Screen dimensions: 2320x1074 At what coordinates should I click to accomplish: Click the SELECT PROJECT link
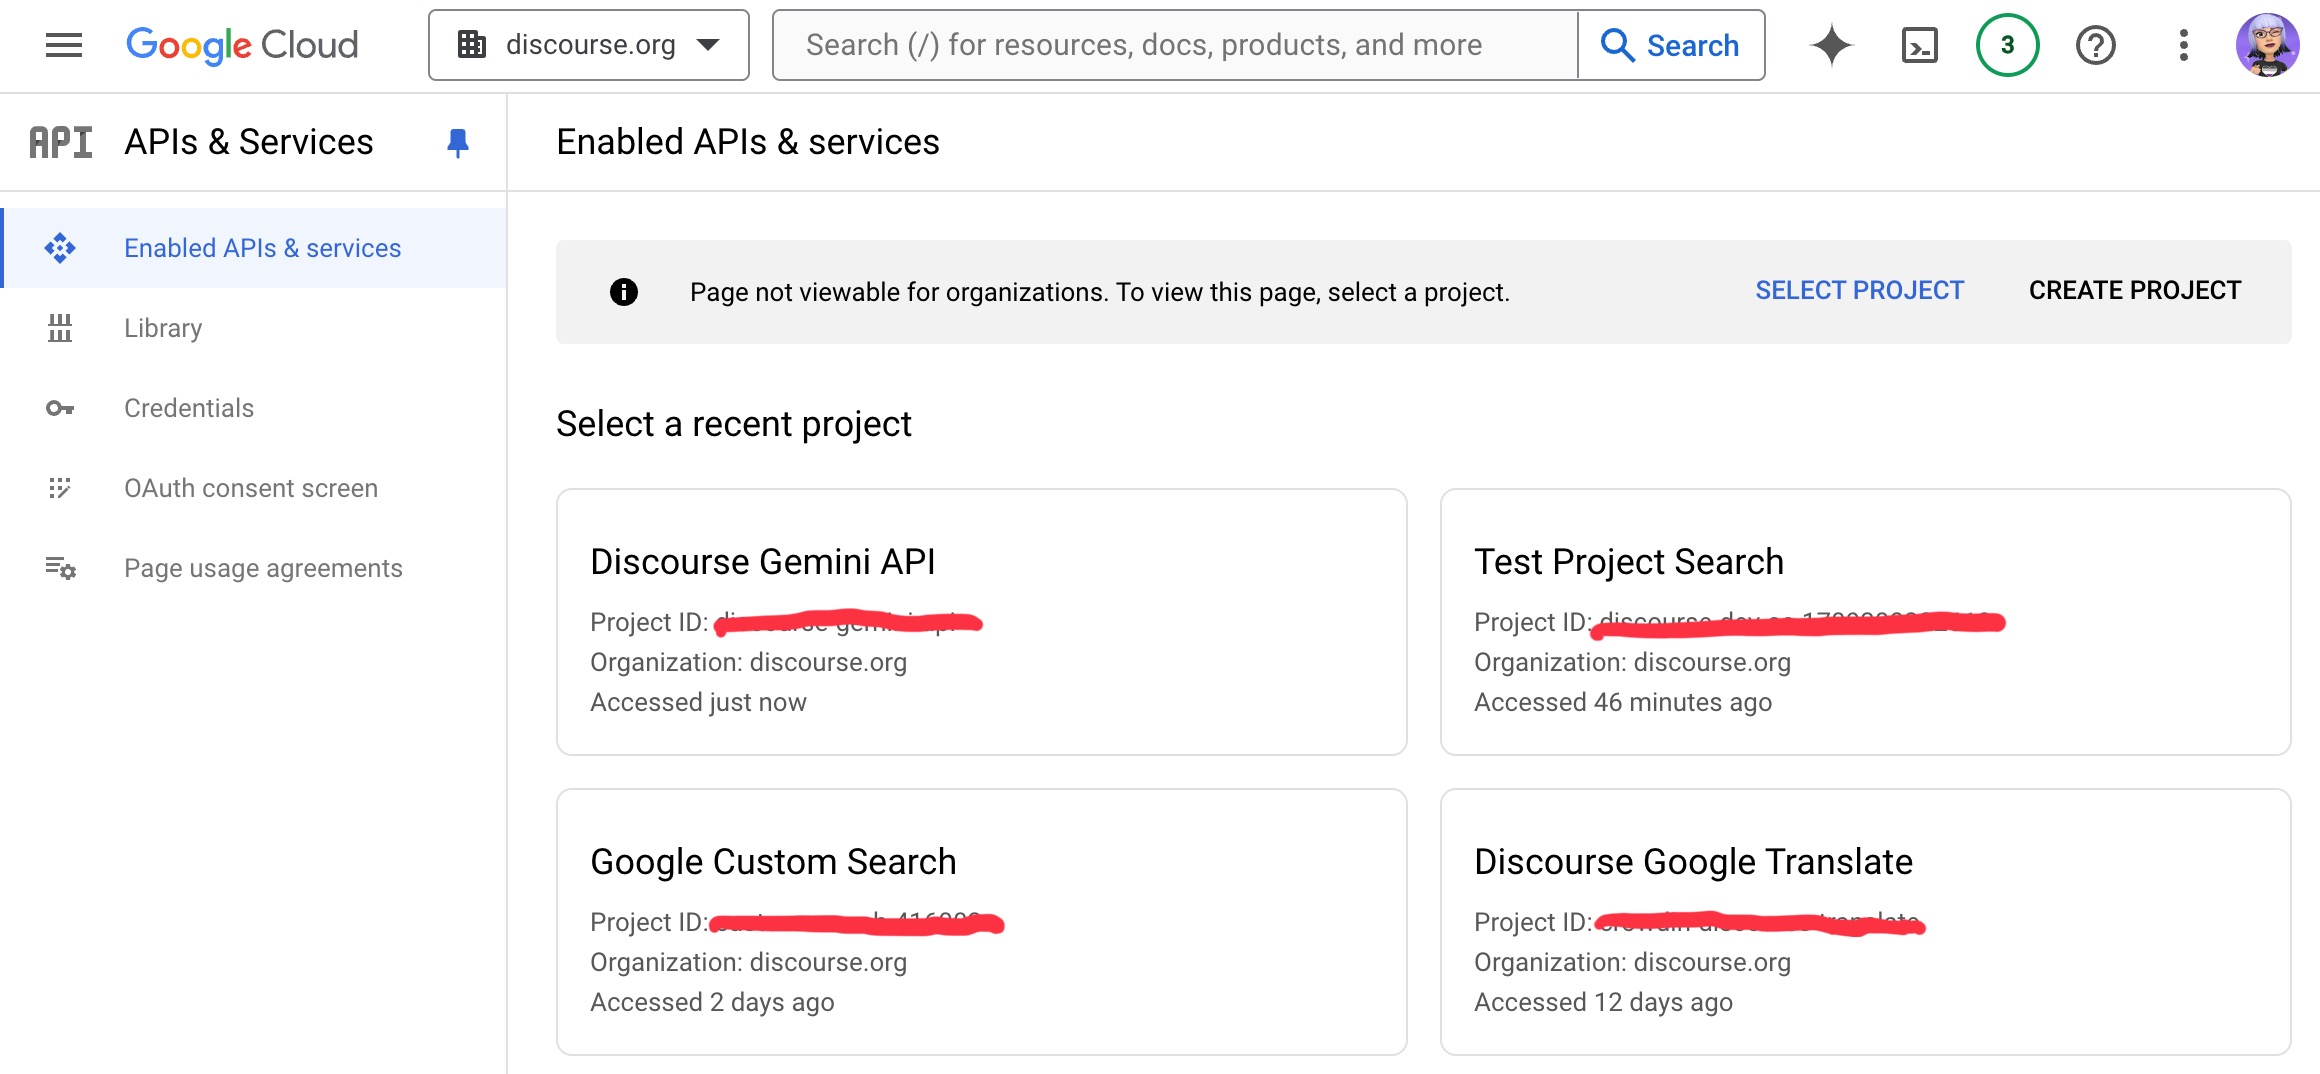(1860, 291)
